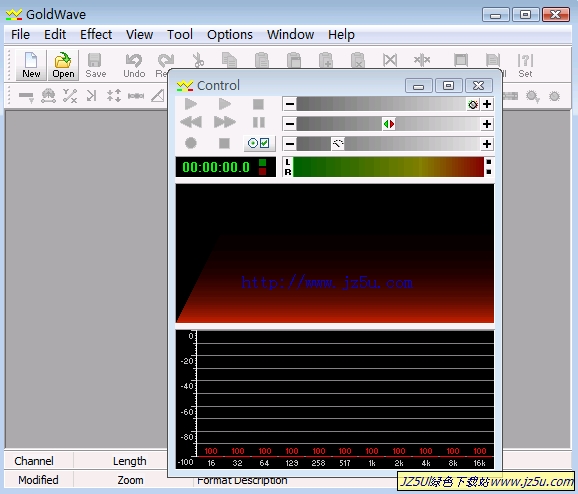578x494 pixels.
Task: Click the round record button in Control
Action: (x=191, y=143)
